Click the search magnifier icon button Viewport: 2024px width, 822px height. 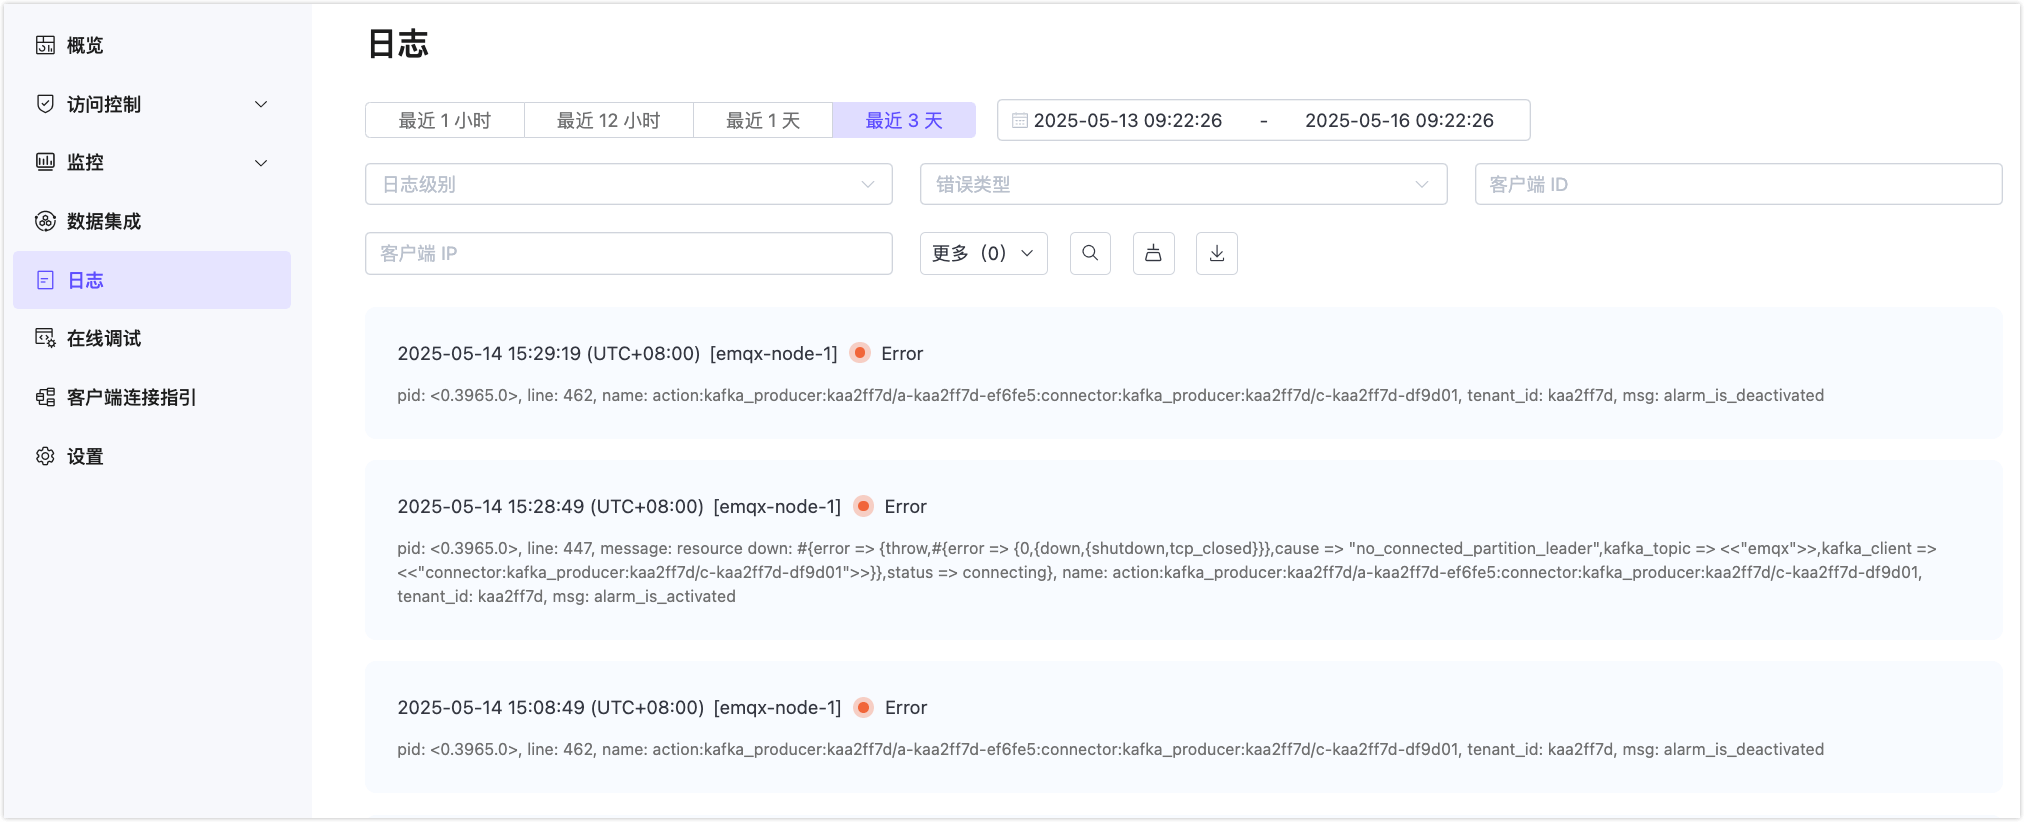point(1090,253)
